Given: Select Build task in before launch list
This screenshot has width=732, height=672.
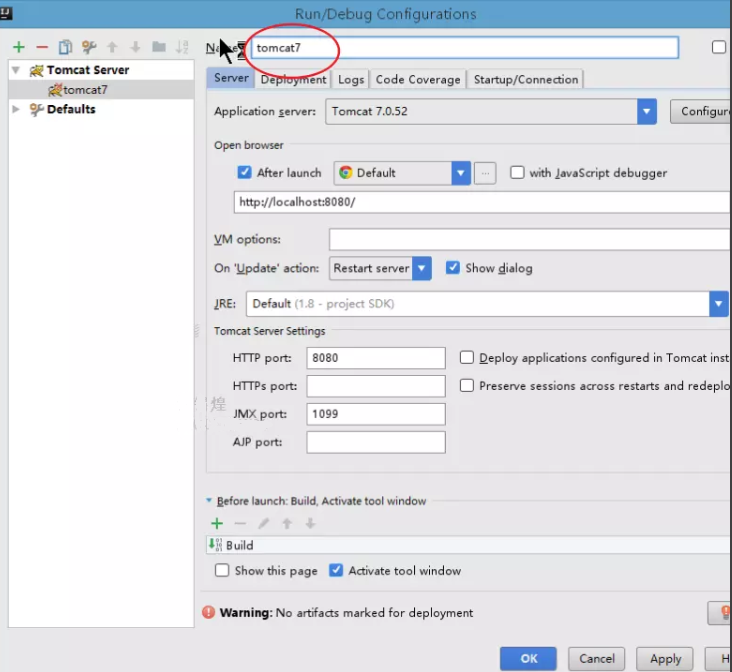Looking at the screenshot, I should tap(468, 545).
